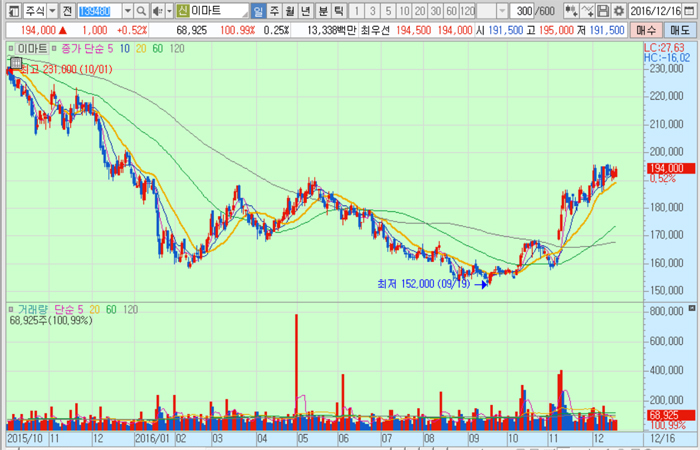Switch to the monthly (월) period
Viewport: 700px width, 450px height.
(290, 10)
